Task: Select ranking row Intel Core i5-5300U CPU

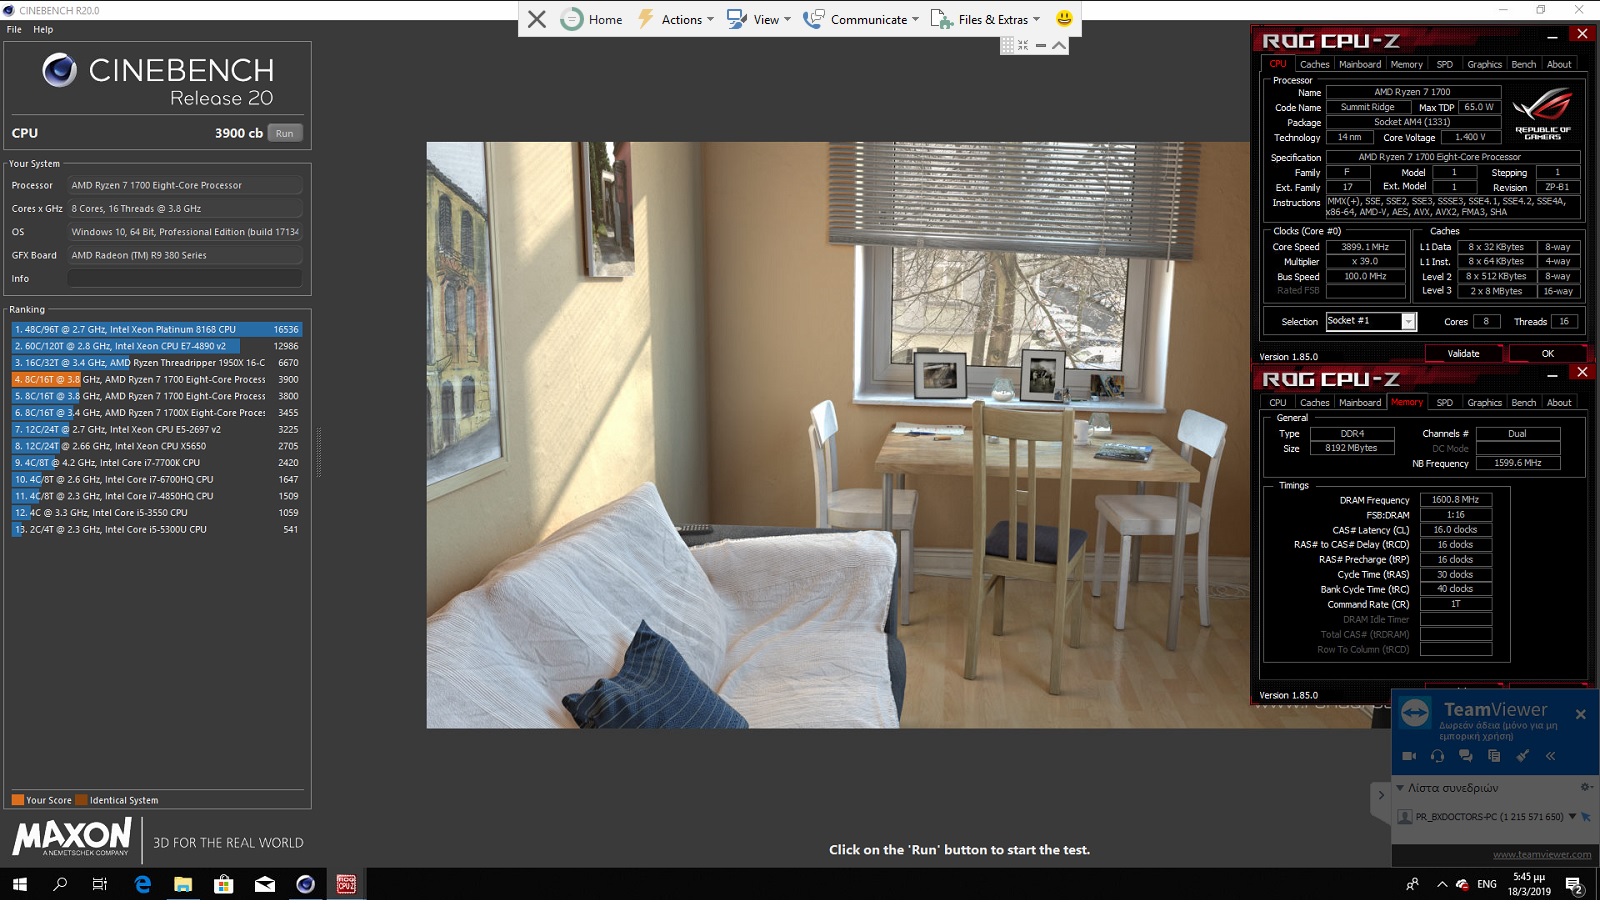Action: point(156,530)
